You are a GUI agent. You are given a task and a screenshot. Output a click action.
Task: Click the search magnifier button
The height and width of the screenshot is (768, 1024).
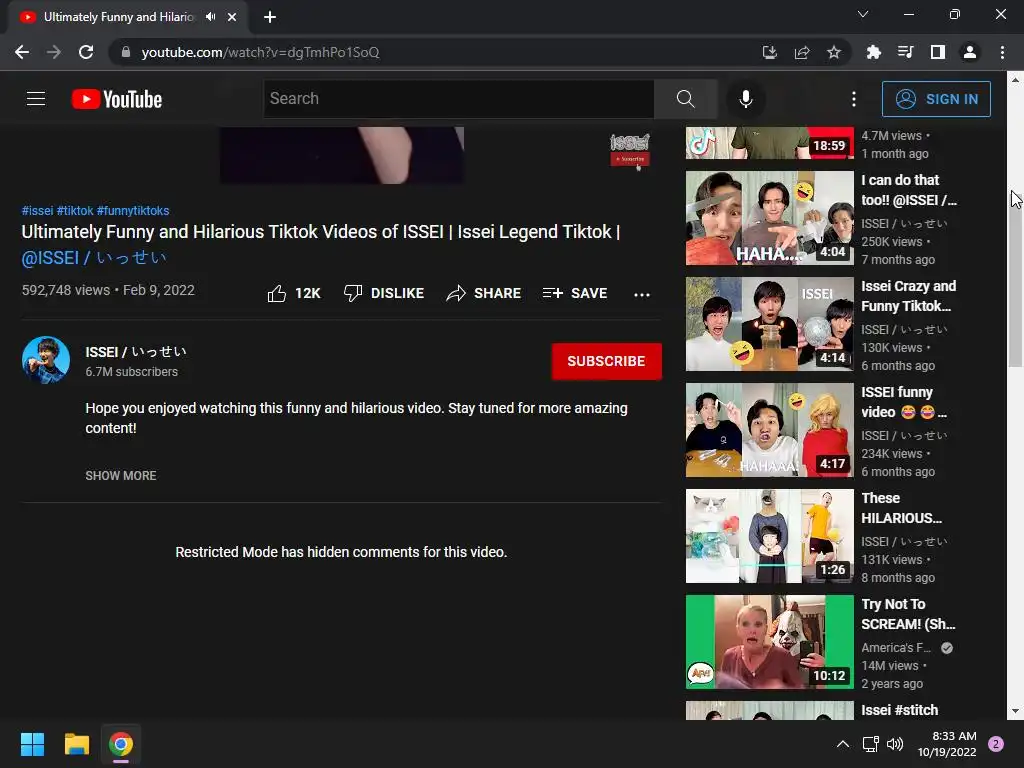point(686,99)
